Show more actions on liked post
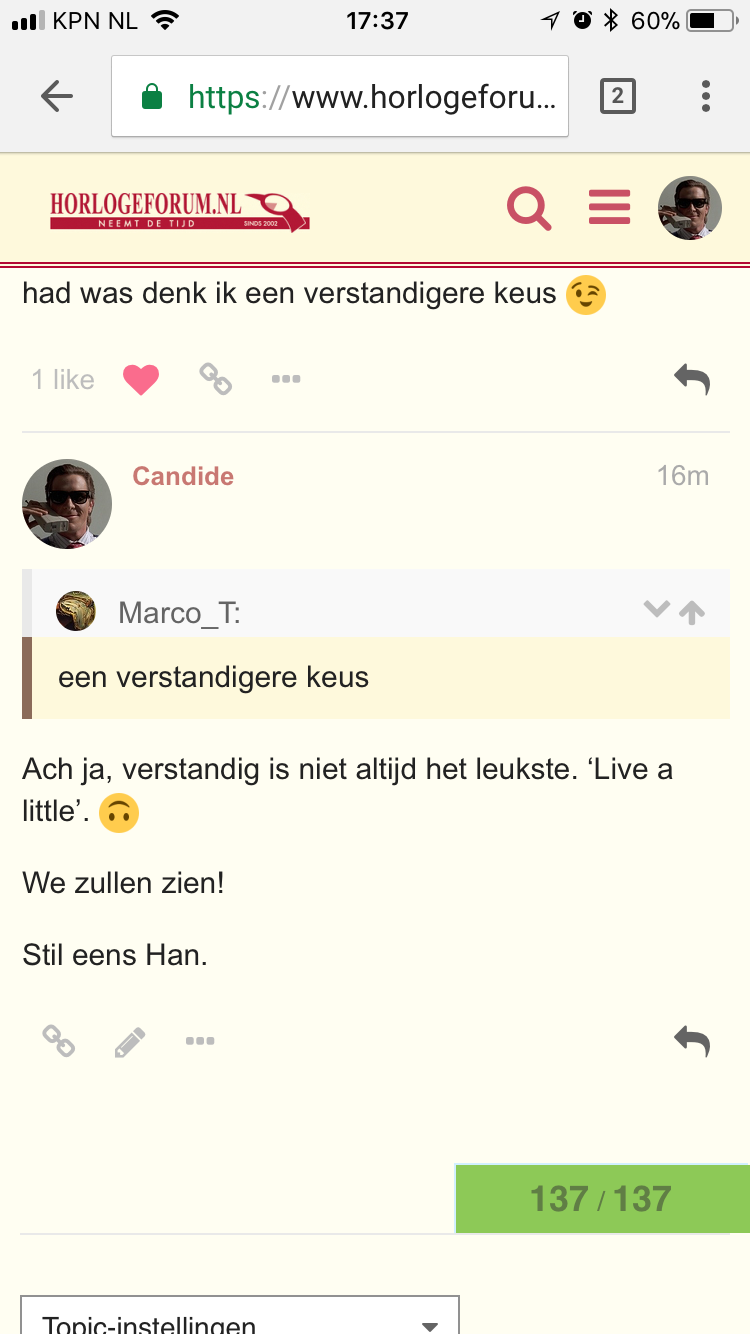 tap(286, 379)
